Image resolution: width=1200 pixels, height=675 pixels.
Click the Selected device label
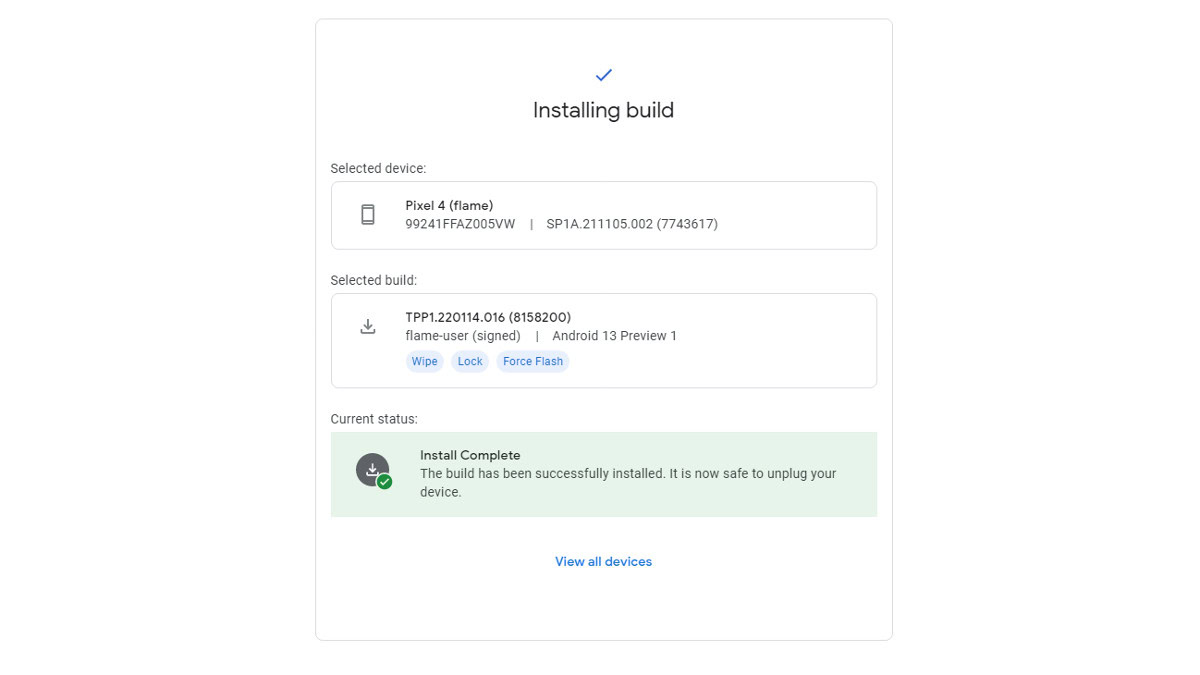pyautogui.click(x=378, y=169)
